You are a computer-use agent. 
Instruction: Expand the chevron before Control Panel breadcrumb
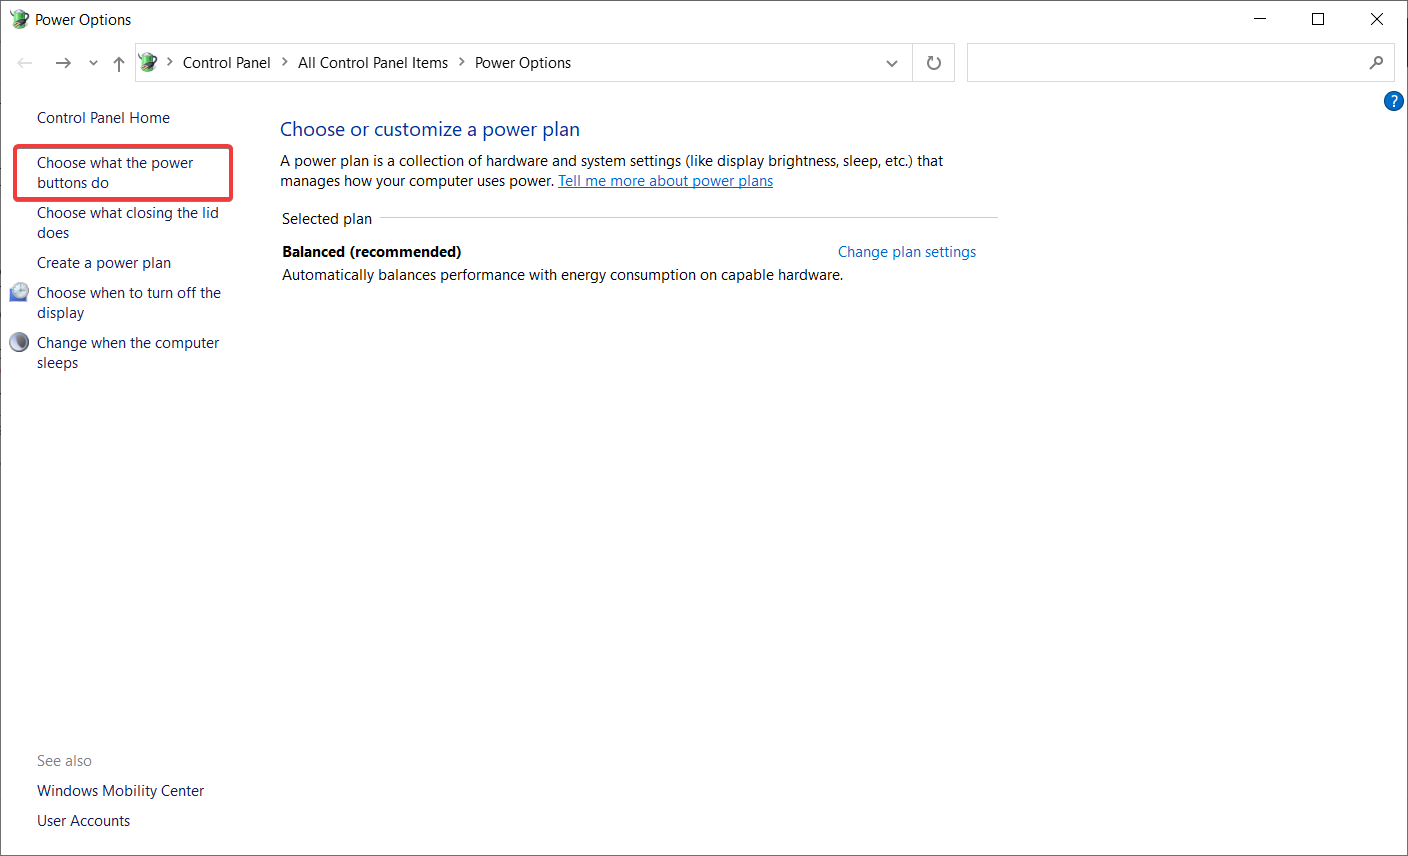pos(170,62)
